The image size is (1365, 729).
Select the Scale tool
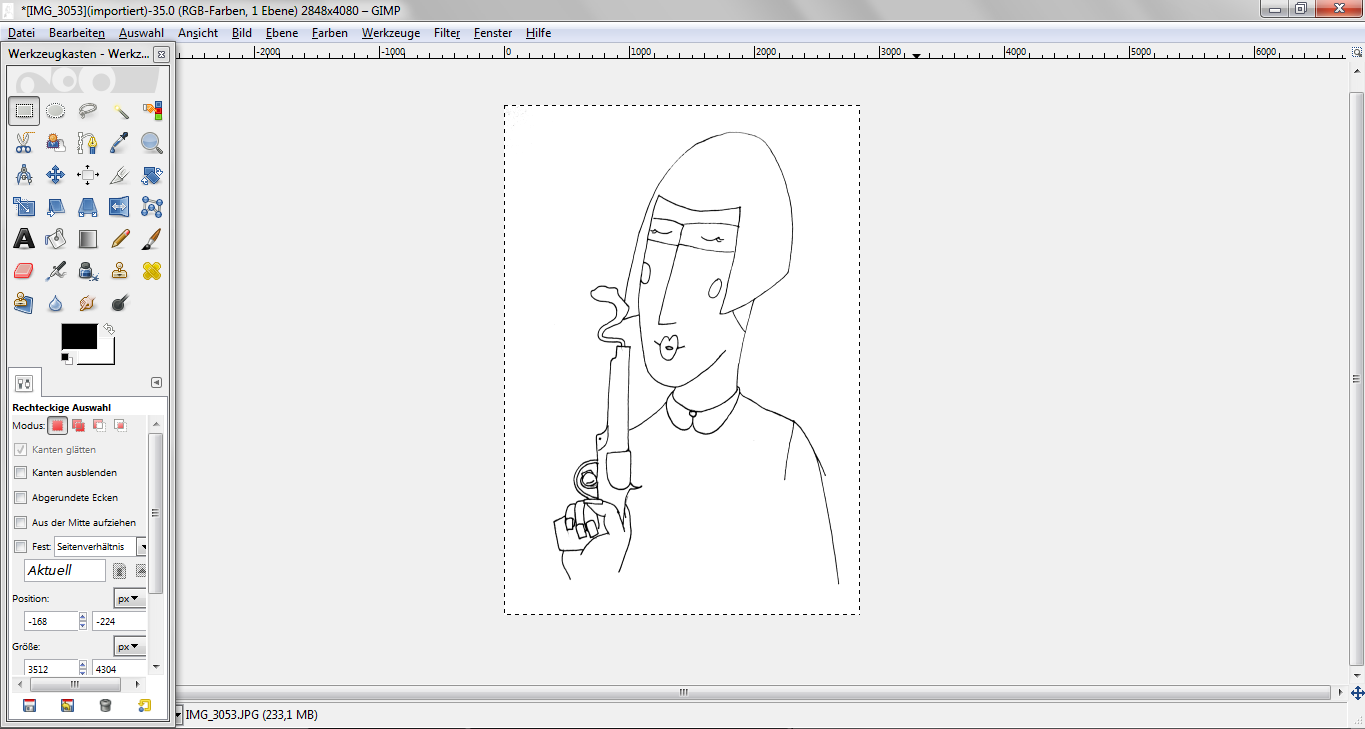tap(24, 207)
